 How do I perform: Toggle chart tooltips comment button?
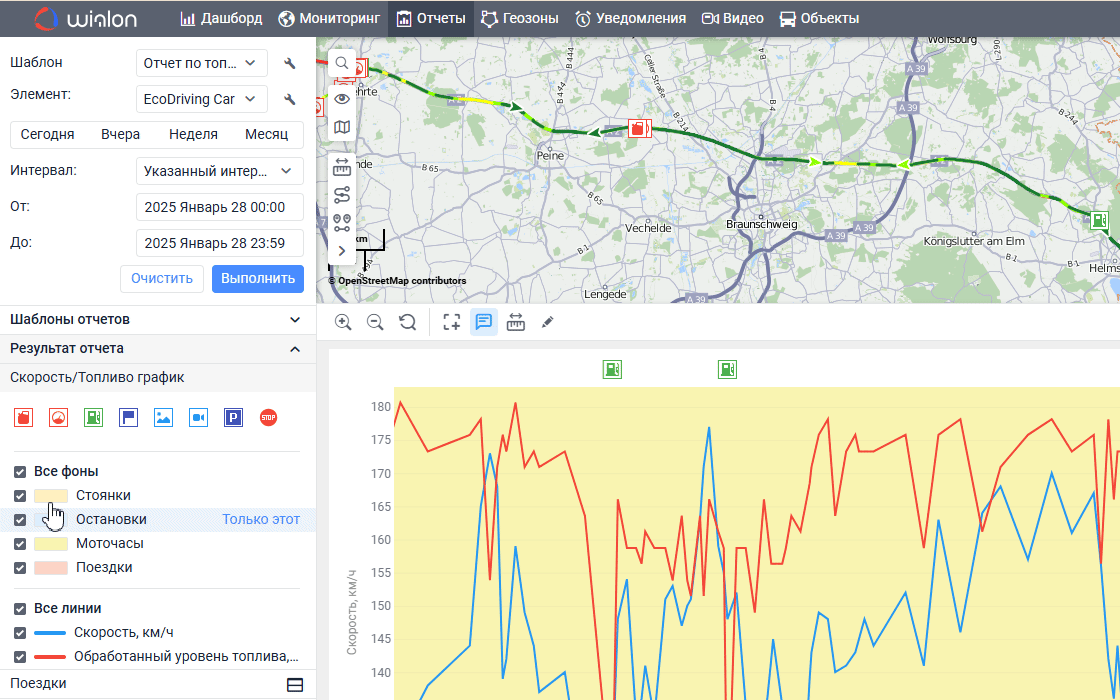tap(484, 322)
